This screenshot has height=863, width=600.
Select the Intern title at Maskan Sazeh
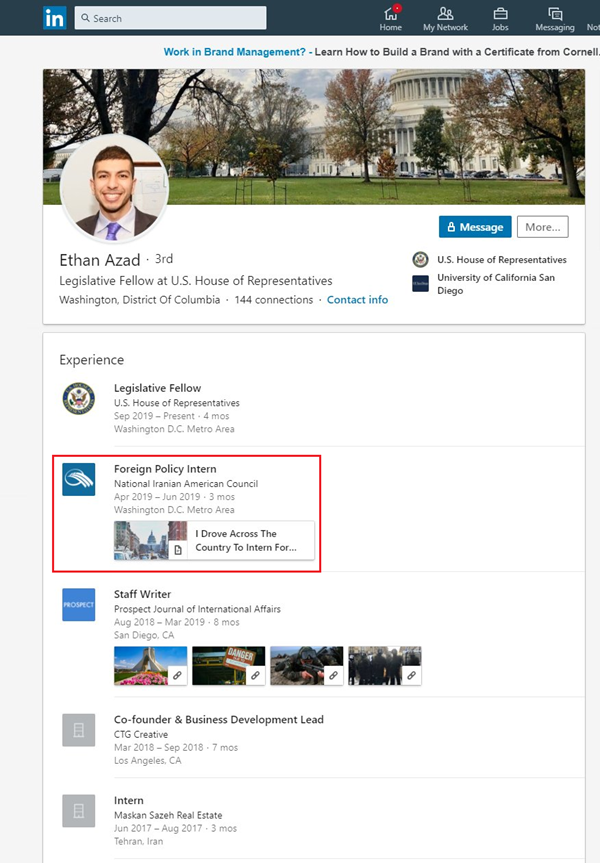tap(129, 800)
